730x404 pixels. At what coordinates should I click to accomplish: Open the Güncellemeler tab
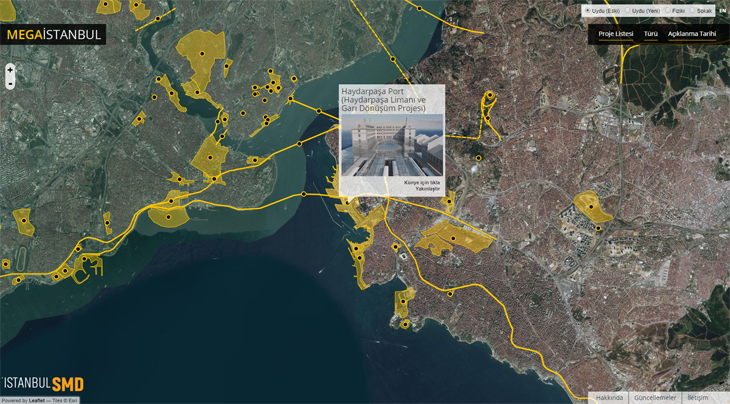click(x=655, y=398)
